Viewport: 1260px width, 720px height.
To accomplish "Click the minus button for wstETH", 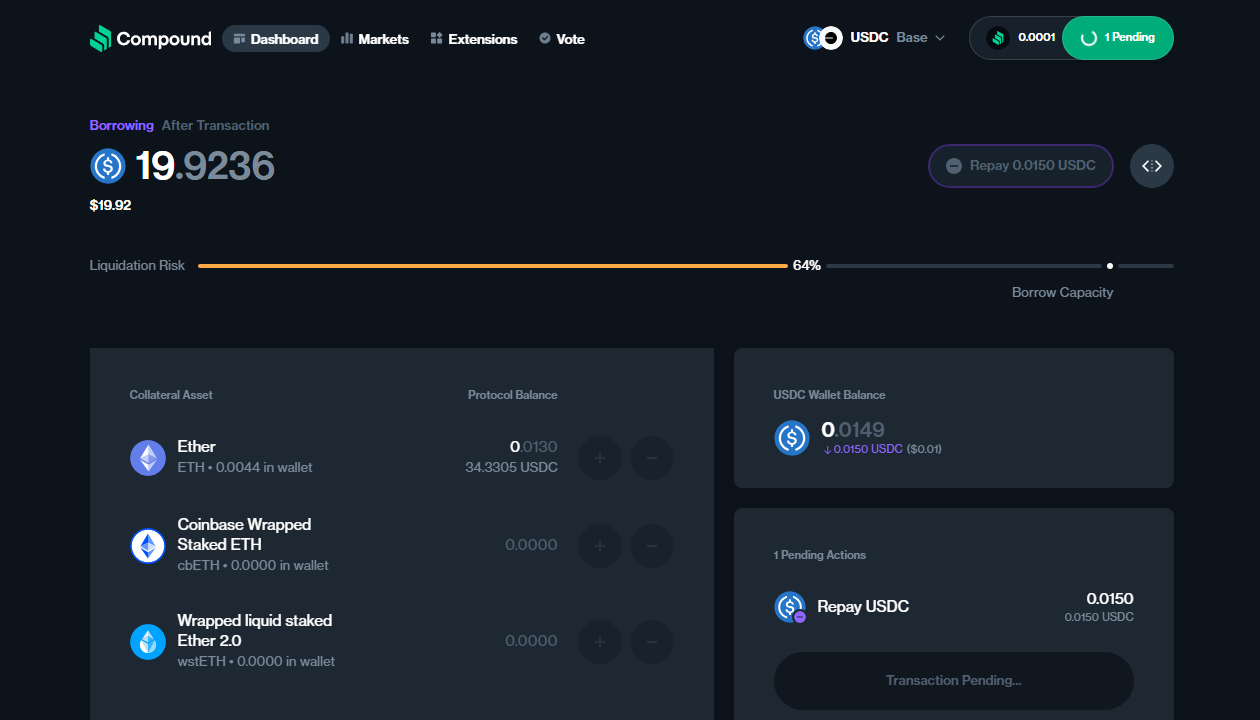I will (652, 642).
